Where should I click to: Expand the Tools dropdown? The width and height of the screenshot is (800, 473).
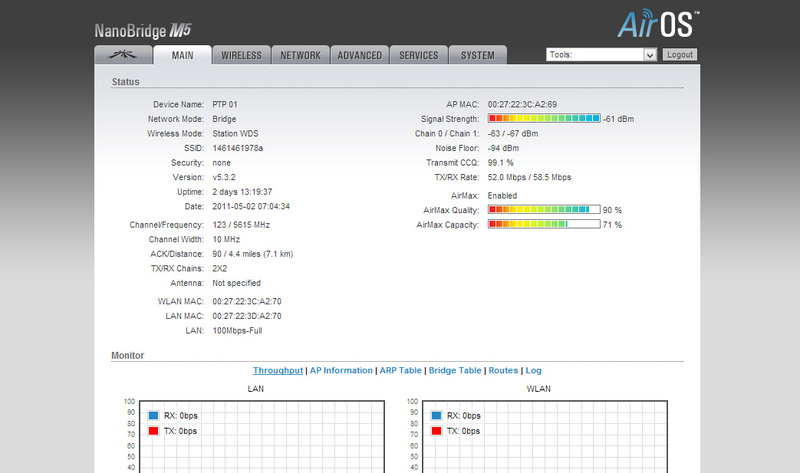coord(601,55)
